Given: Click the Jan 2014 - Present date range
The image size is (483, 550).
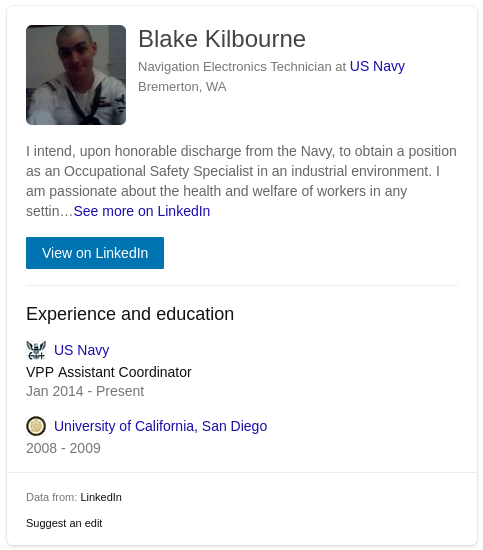Looking at the screenshot, I should (85, 391).
